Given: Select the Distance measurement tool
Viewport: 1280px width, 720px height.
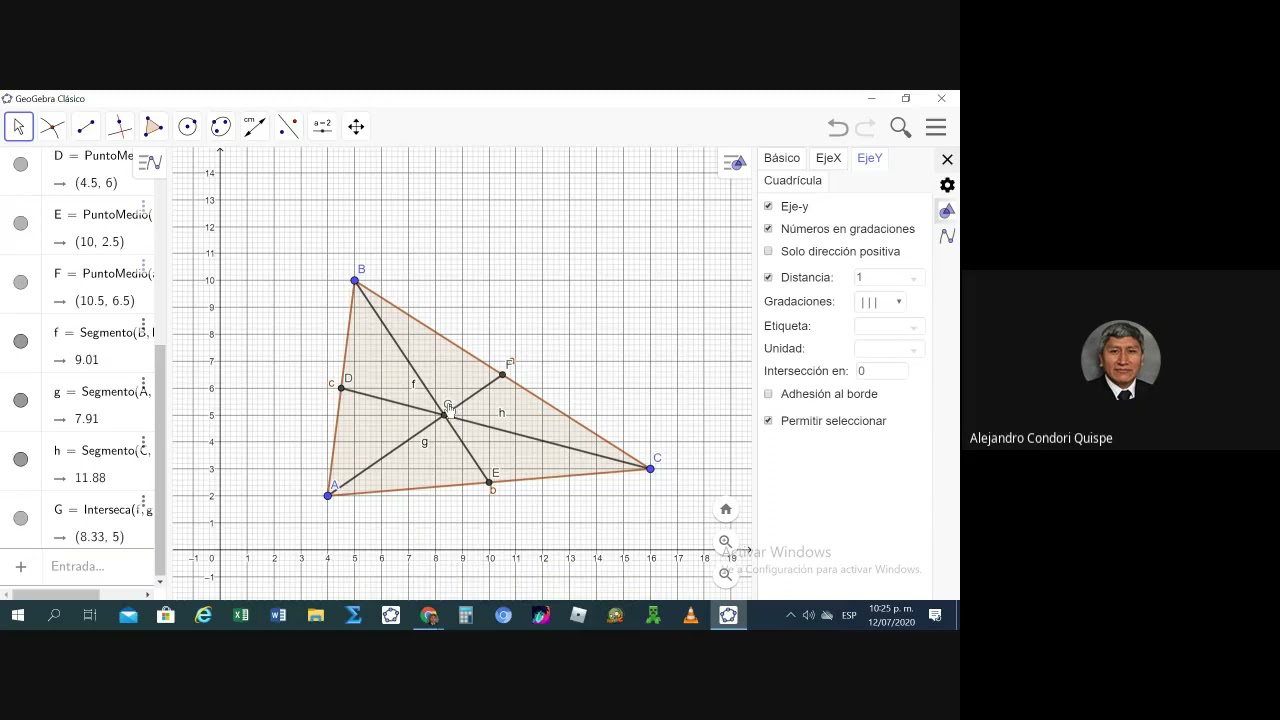Looking at the screenshot, I should coord(254,127).
